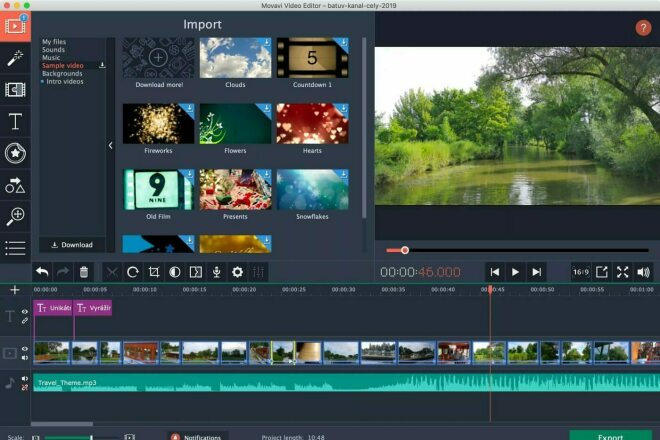
Task: Toggle title track visibility eye
Action: (x=25, y=312)
